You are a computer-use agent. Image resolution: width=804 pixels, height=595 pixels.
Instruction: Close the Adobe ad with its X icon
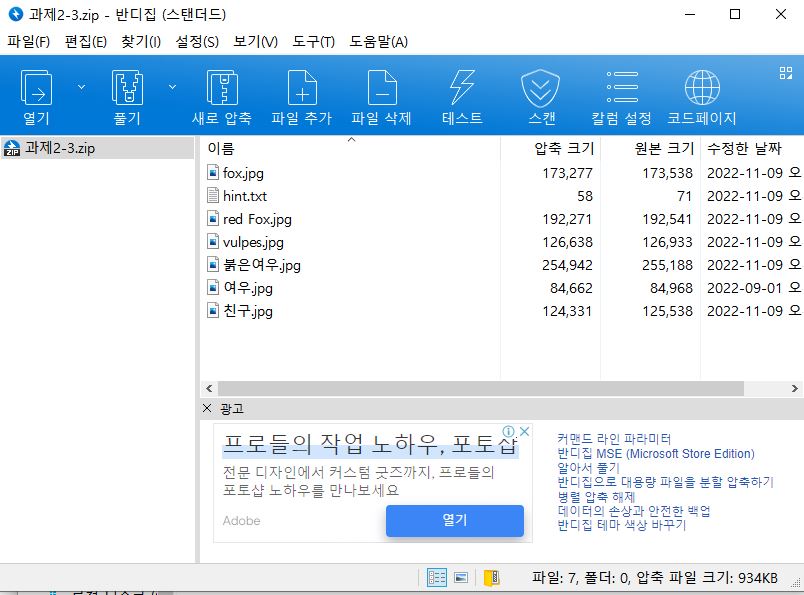[525, 431]
